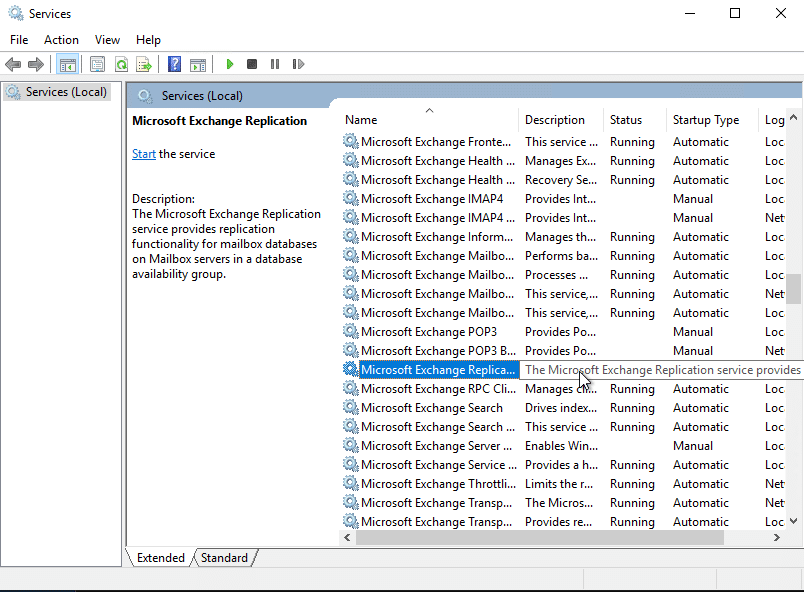Screen dimensions: 804x592
Task: Click the Services app title icon
Action: (x=16, y=13)
